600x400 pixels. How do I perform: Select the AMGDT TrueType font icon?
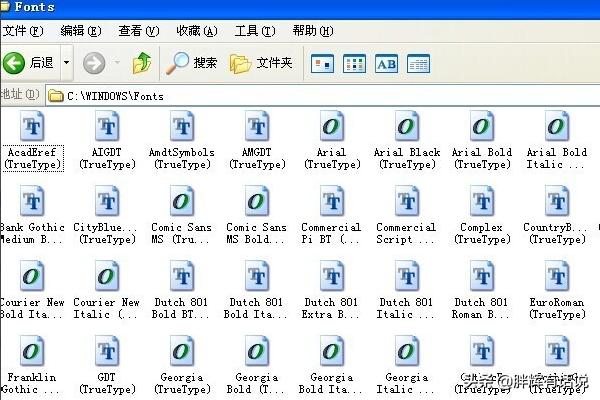[x=257, y=126]
